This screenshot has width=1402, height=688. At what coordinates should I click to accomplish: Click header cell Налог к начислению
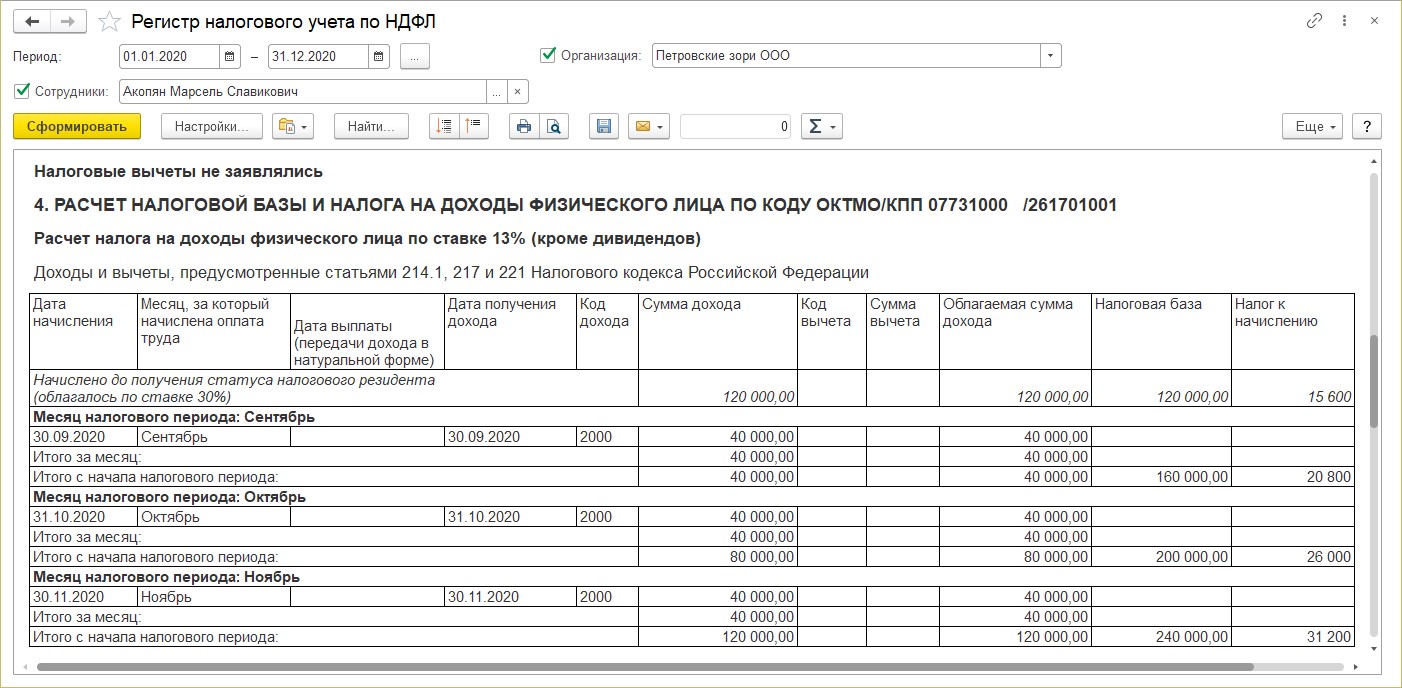1293,331
